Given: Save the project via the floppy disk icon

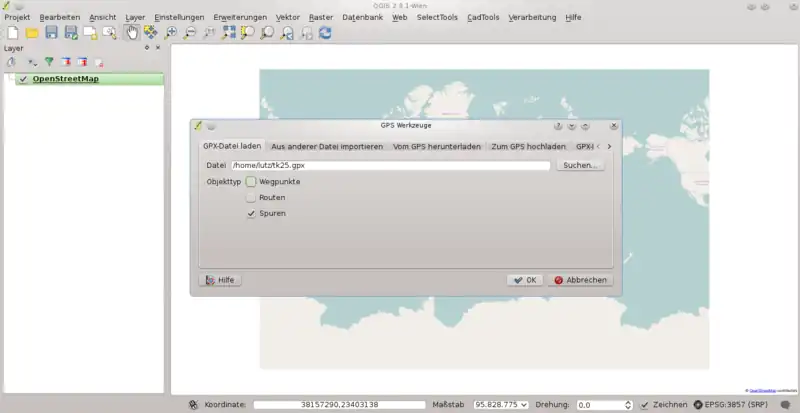Looking at the screenshot, I should tap(51, 33).
